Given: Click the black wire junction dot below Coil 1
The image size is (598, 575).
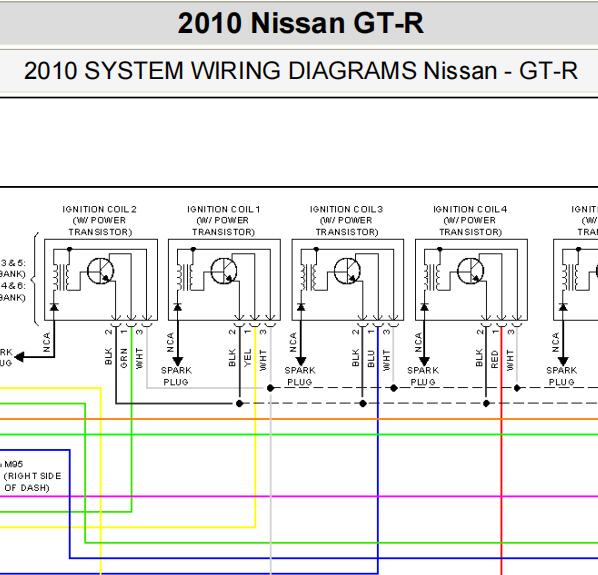Looking at the screenshot, I should [239, 403].
